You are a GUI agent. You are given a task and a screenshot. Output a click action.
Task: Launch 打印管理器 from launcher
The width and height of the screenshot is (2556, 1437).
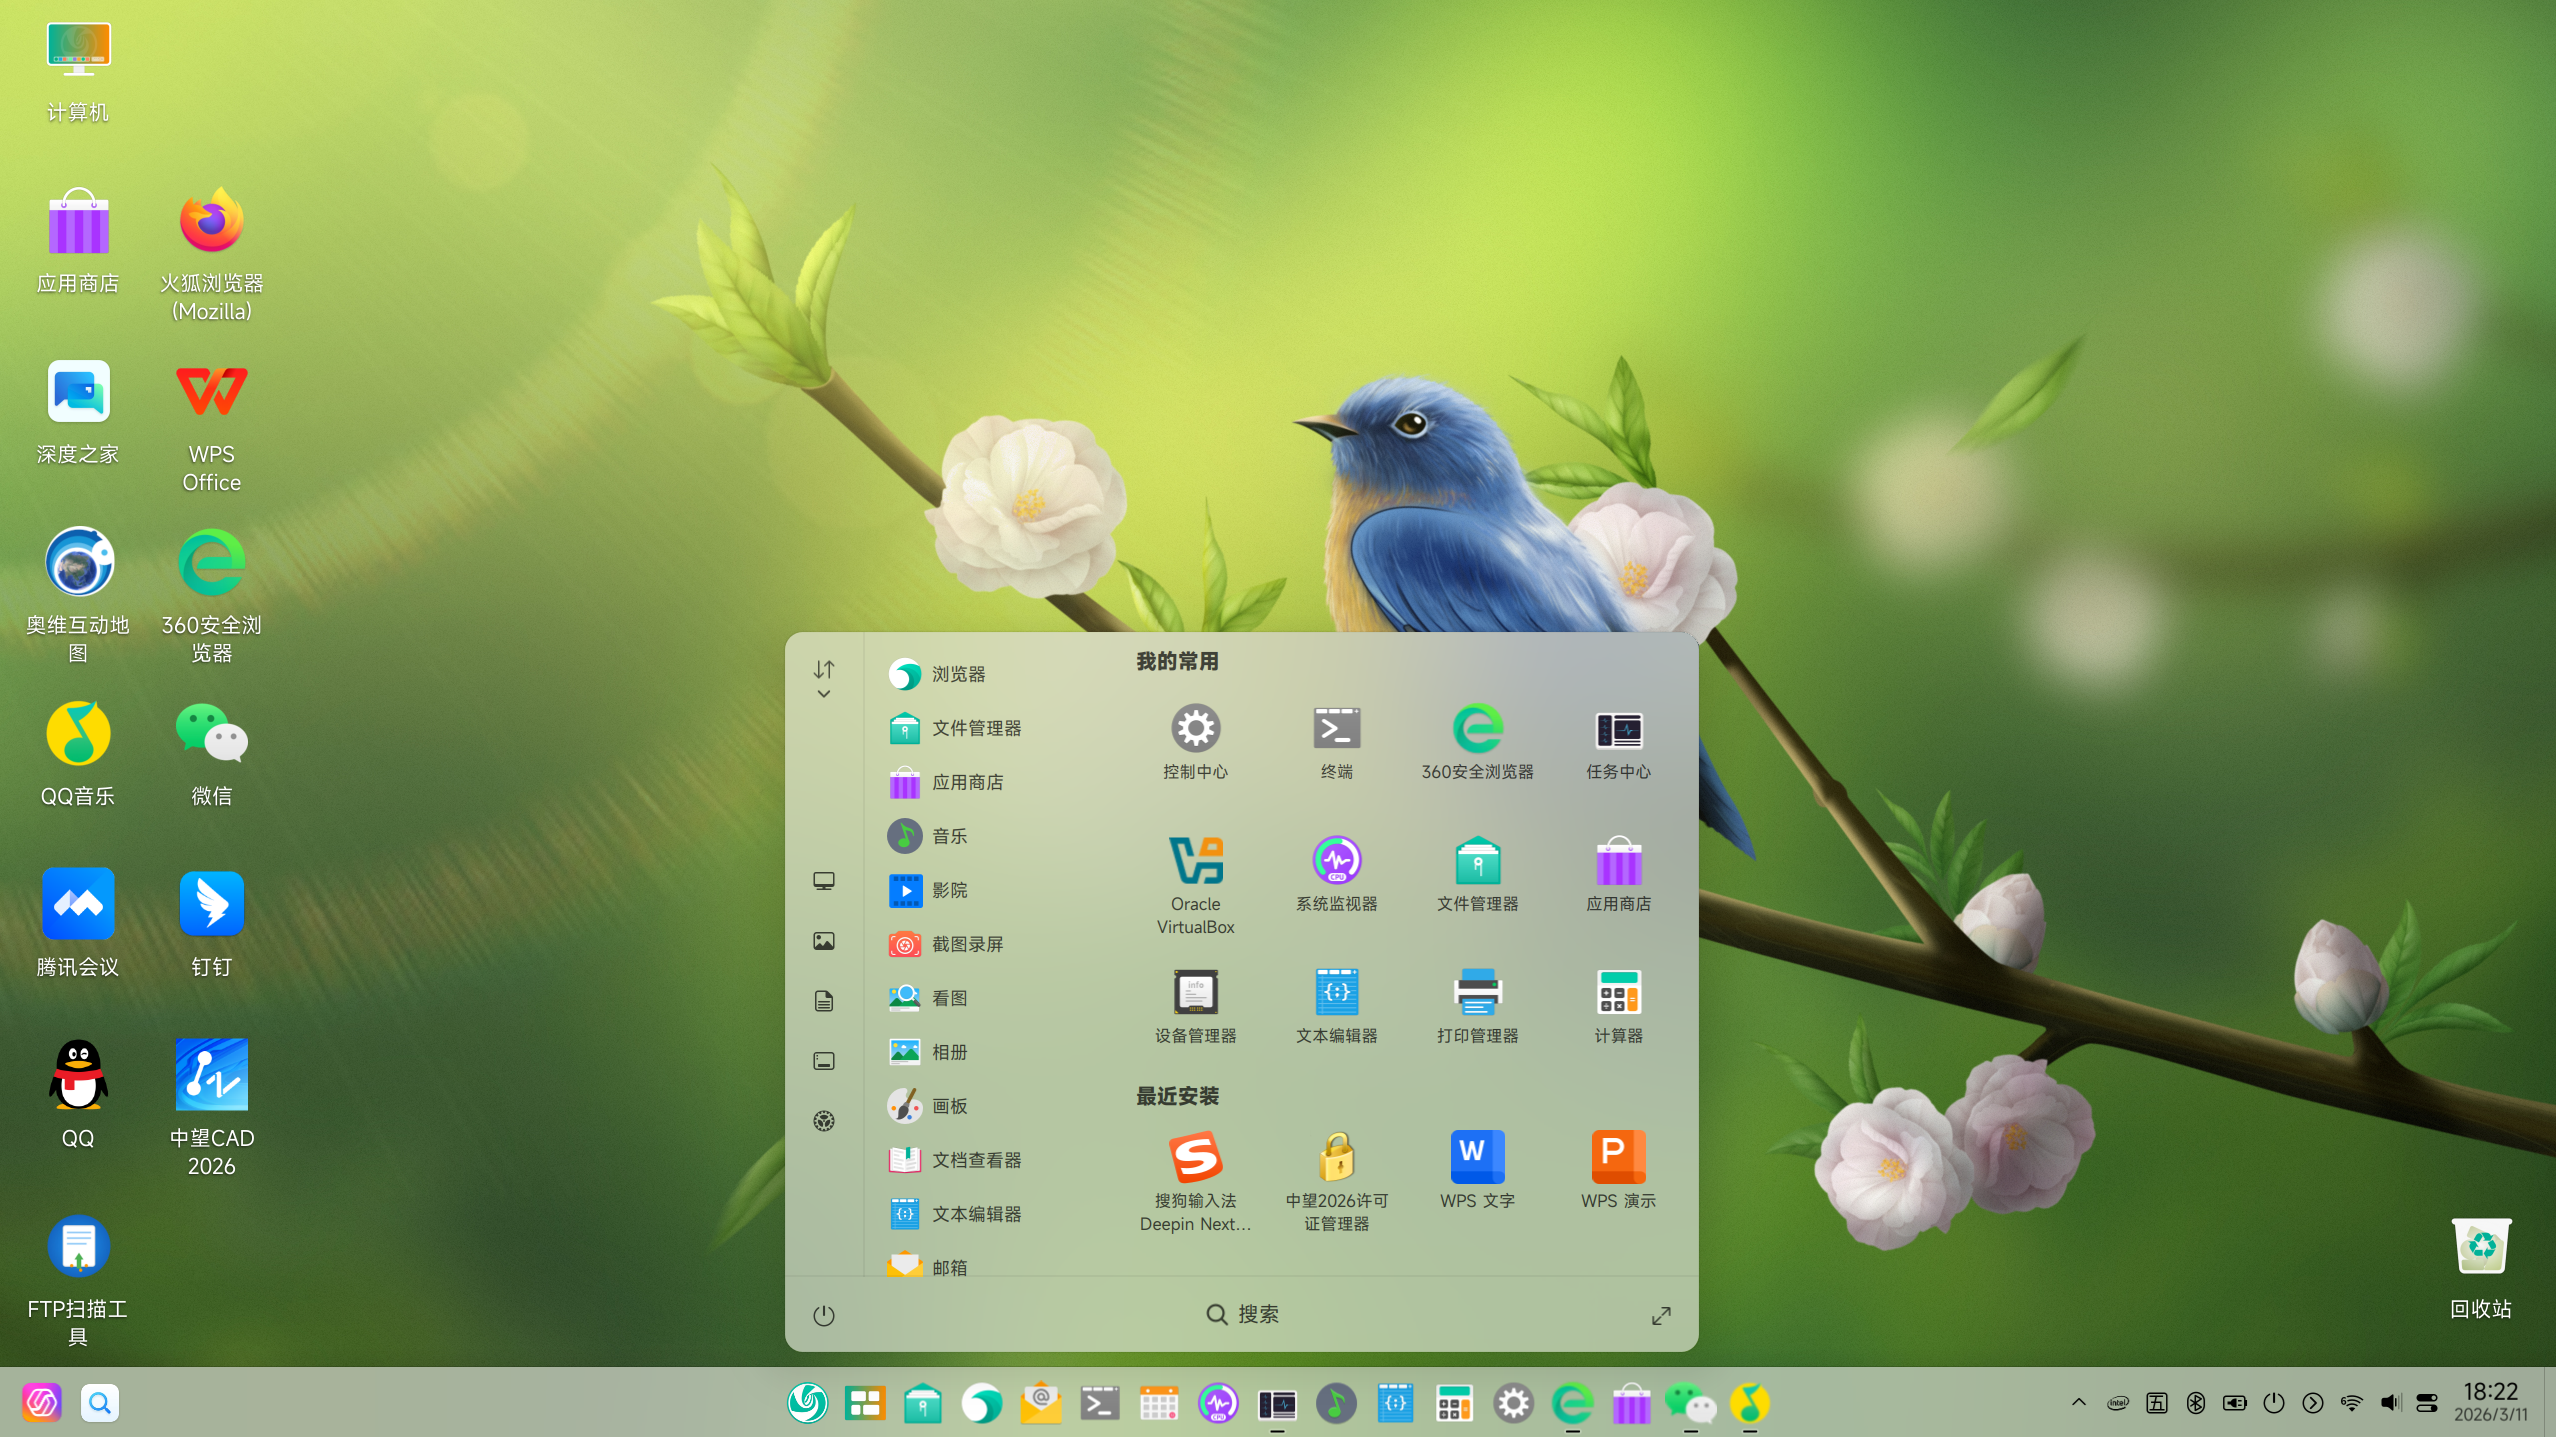1477,993
